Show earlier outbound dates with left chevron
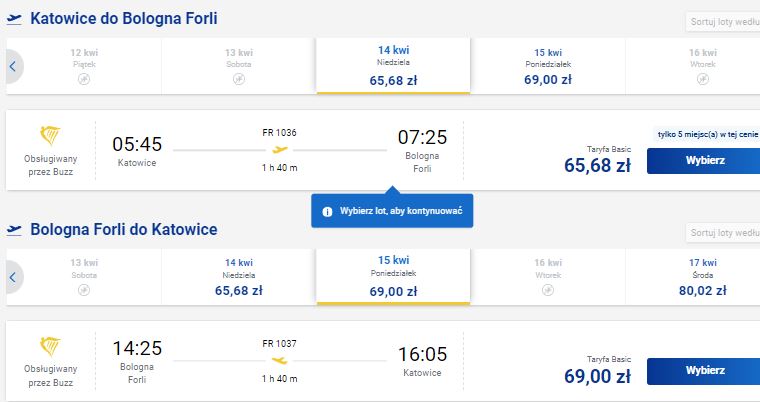This screenshot has width=760, height=402. pyautogui.click(x=13, y=66)
